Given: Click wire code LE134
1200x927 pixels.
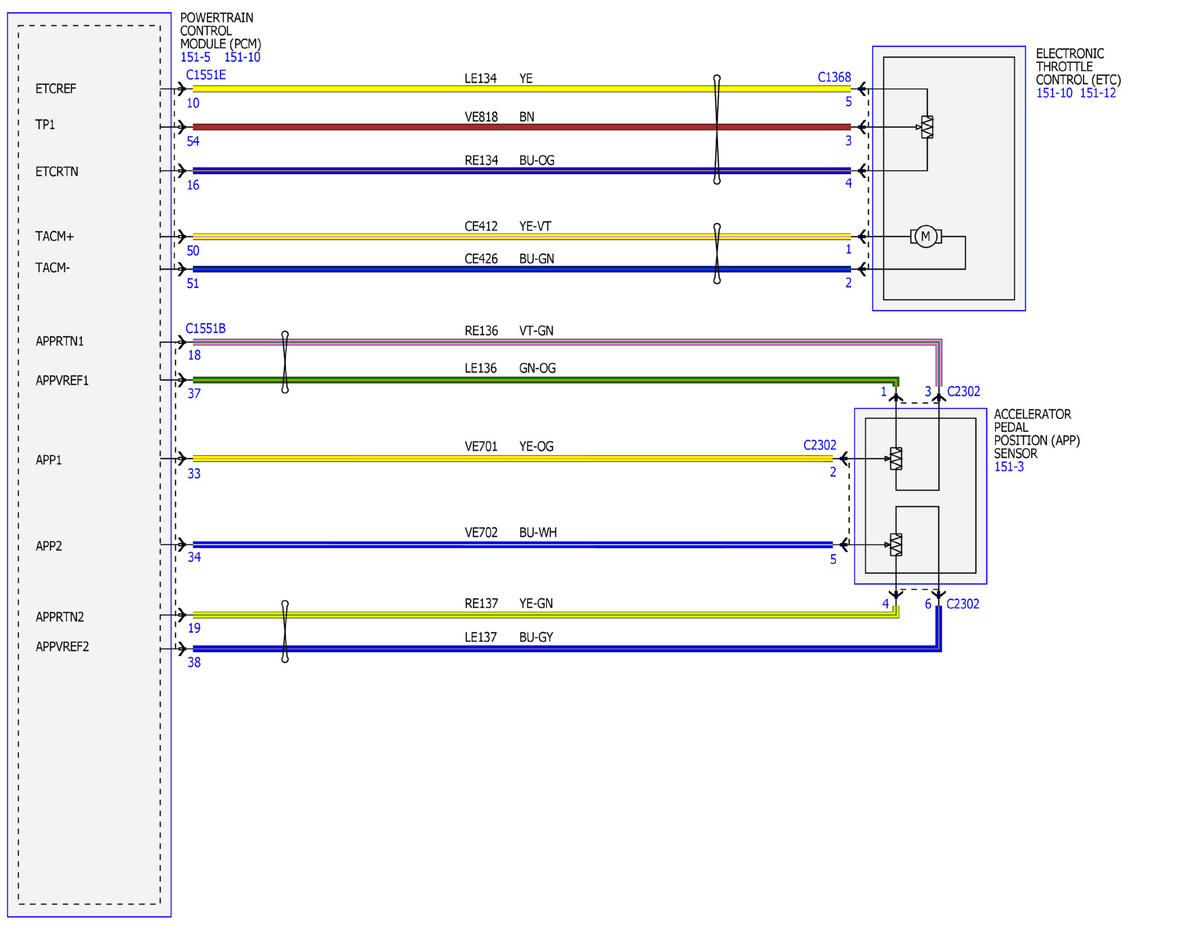Looking at the screenshot, I should [x=481, y=77].
